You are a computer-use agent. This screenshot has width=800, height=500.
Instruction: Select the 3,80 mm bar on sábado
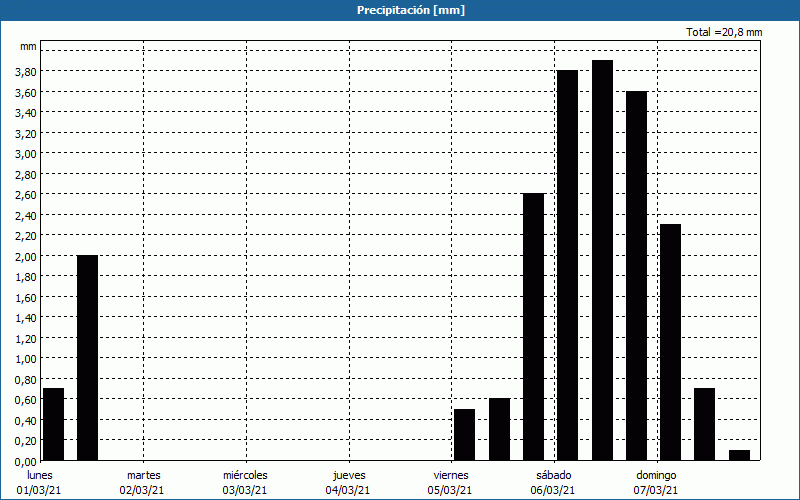pos(568,265)
